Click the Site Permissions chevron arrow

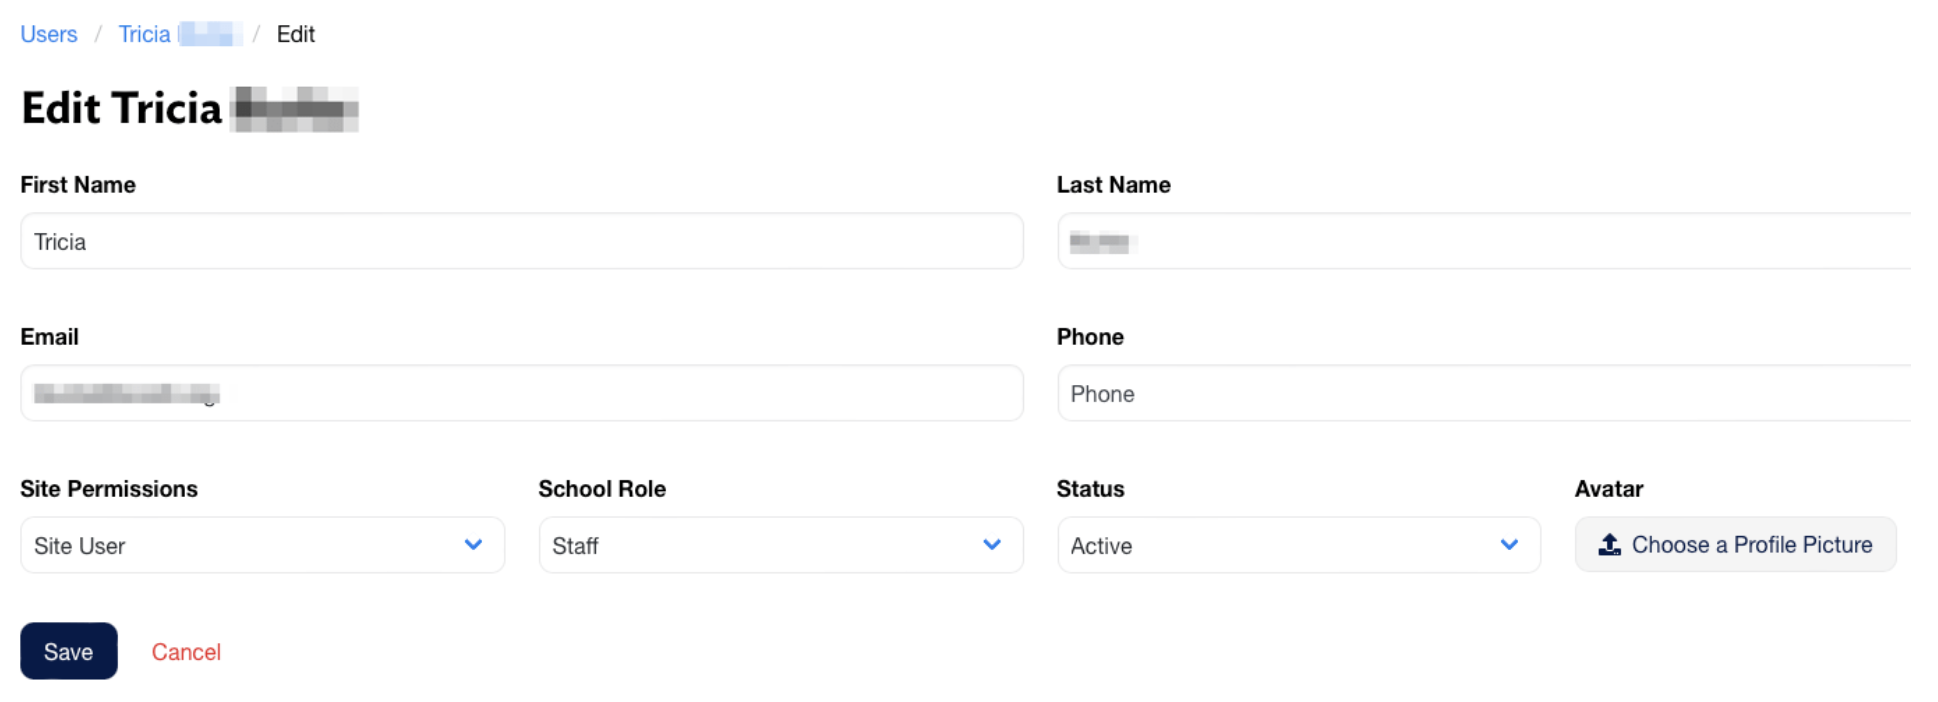474,545
